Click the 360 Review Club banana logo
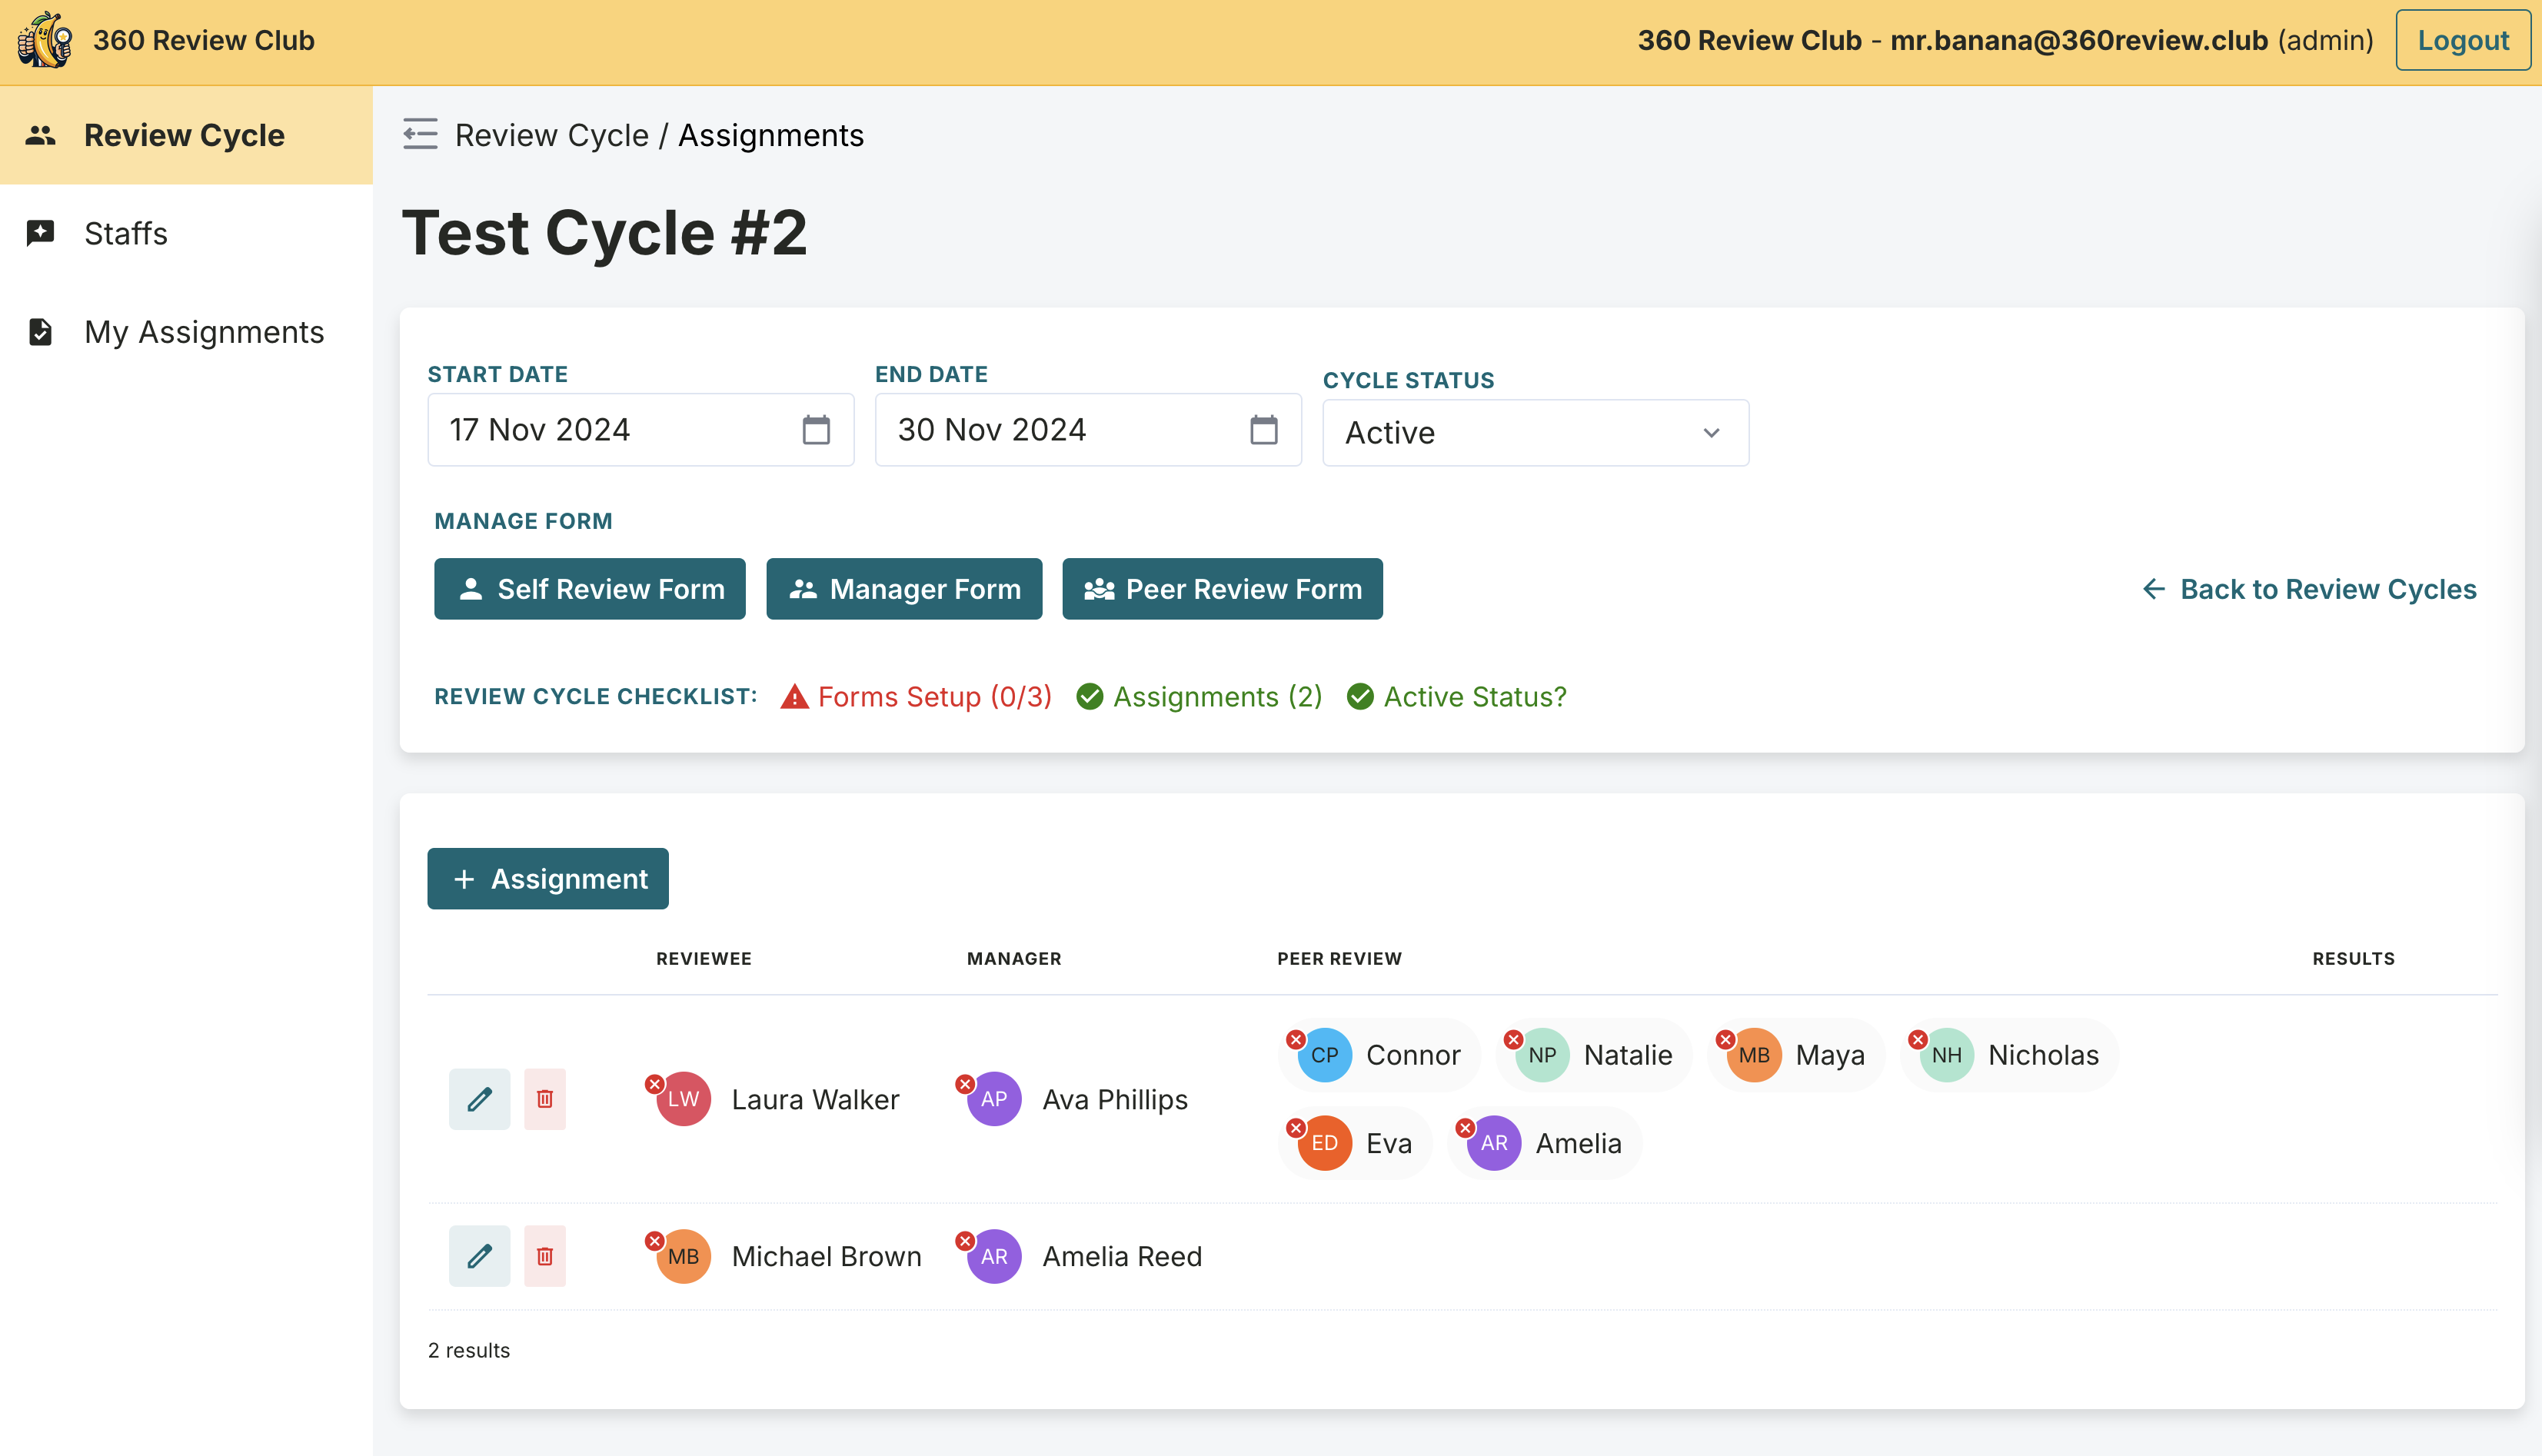 click(x=45, y=40)
